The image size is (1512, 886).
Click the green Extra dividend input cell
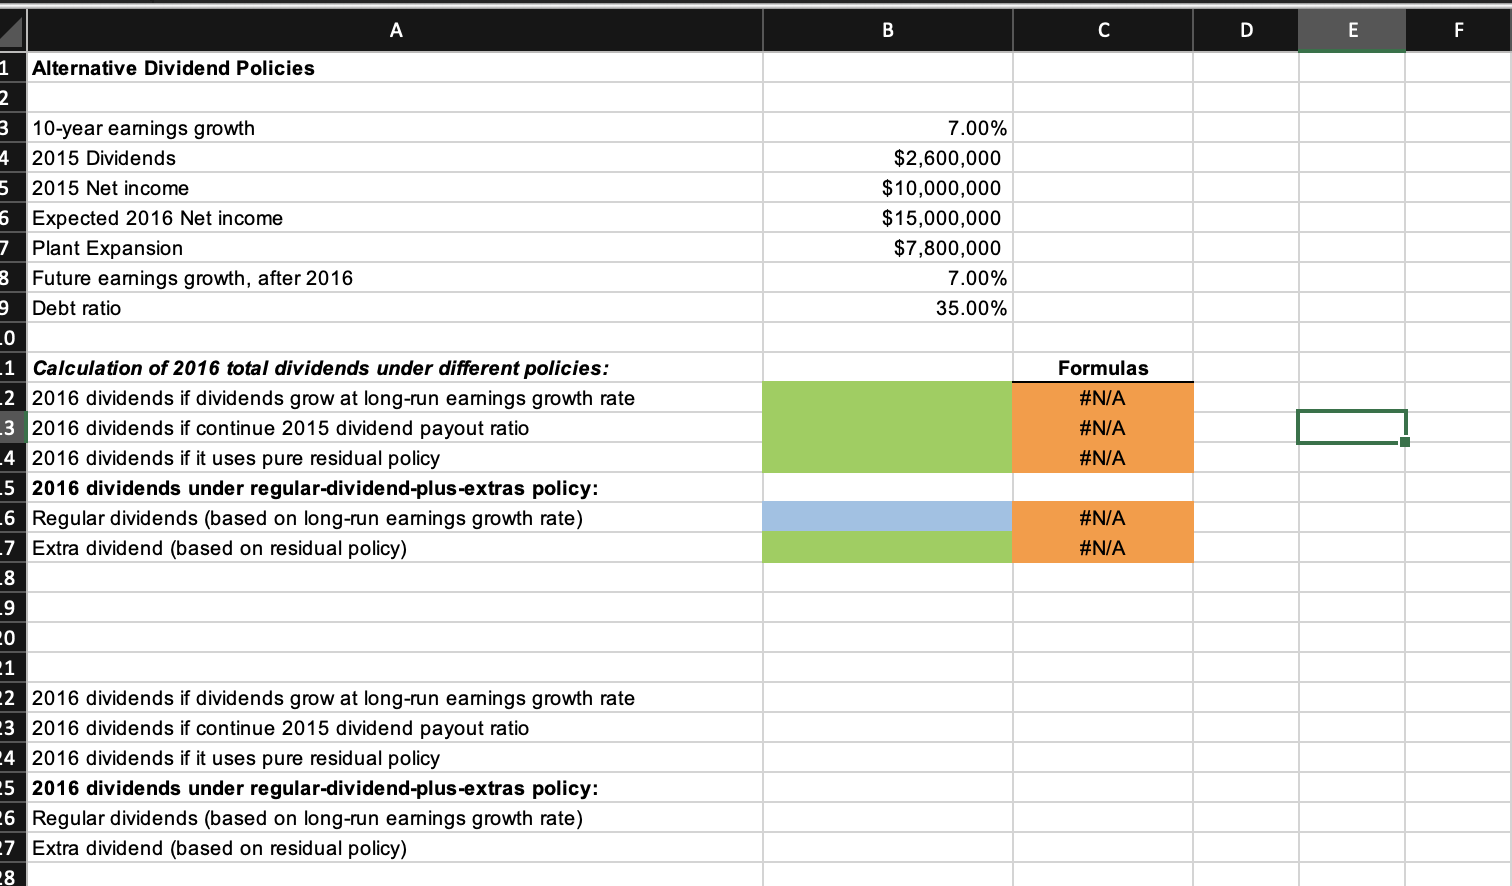click(886, 547)
